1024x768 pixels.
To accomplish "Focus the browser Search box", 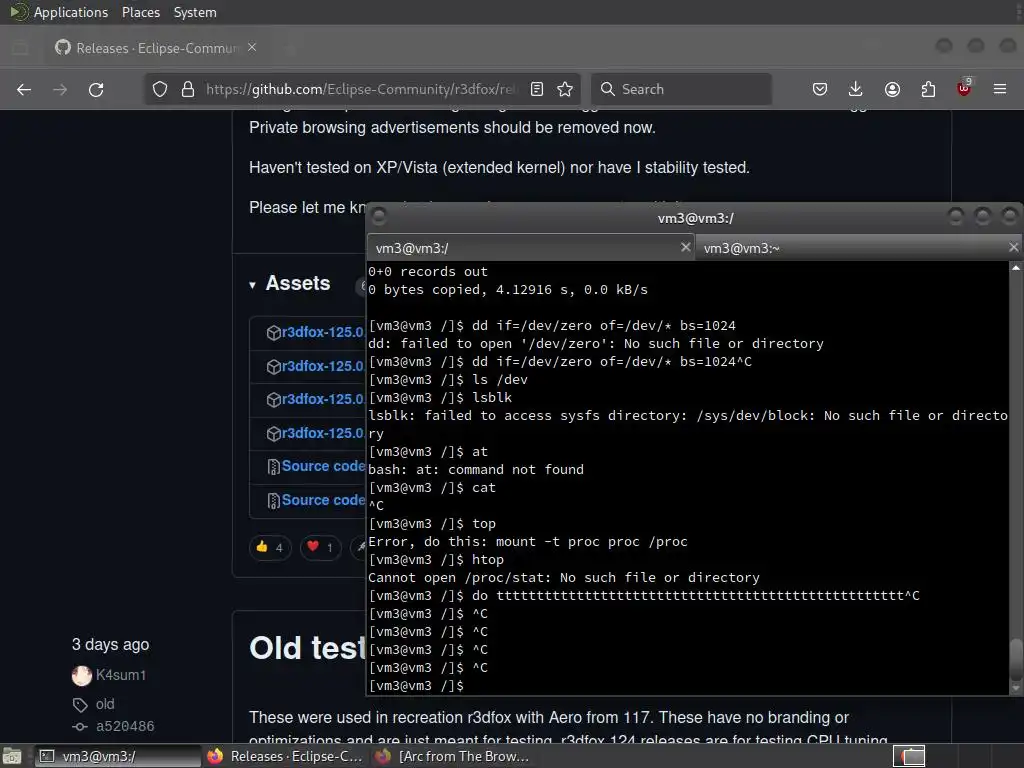I will (681, 89).
